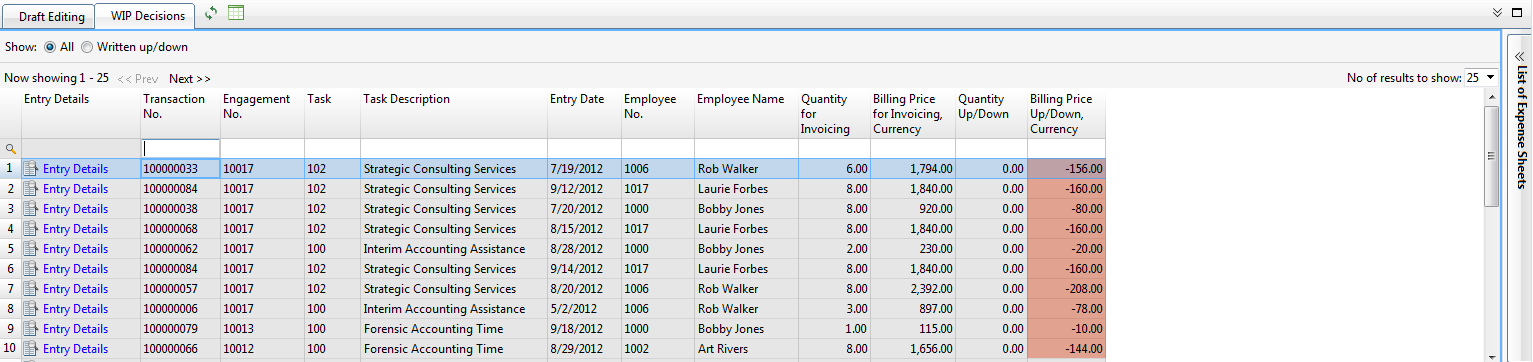The width and height of the screenshot is (1533, 362).
Task: Click entry details icon for transaction 100000033
Action: pyautogui.click(x=31, y=169)
